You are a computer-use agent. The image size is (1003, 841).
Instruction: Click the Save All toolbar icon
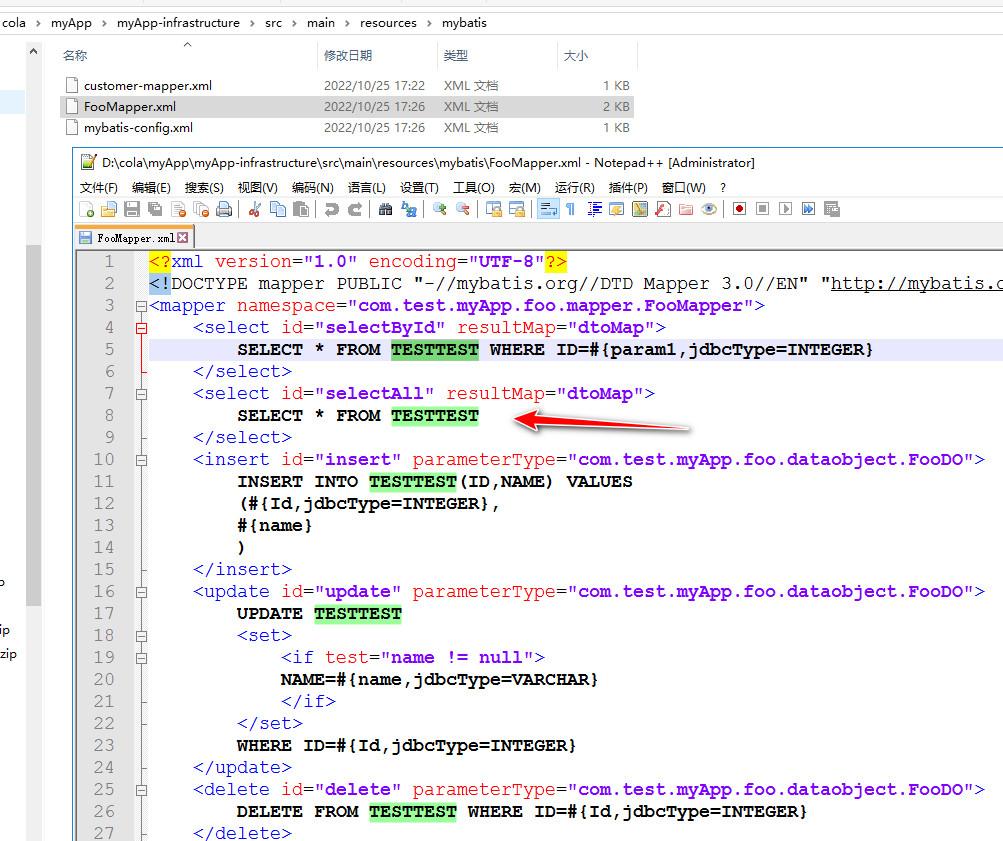[155, 209]
